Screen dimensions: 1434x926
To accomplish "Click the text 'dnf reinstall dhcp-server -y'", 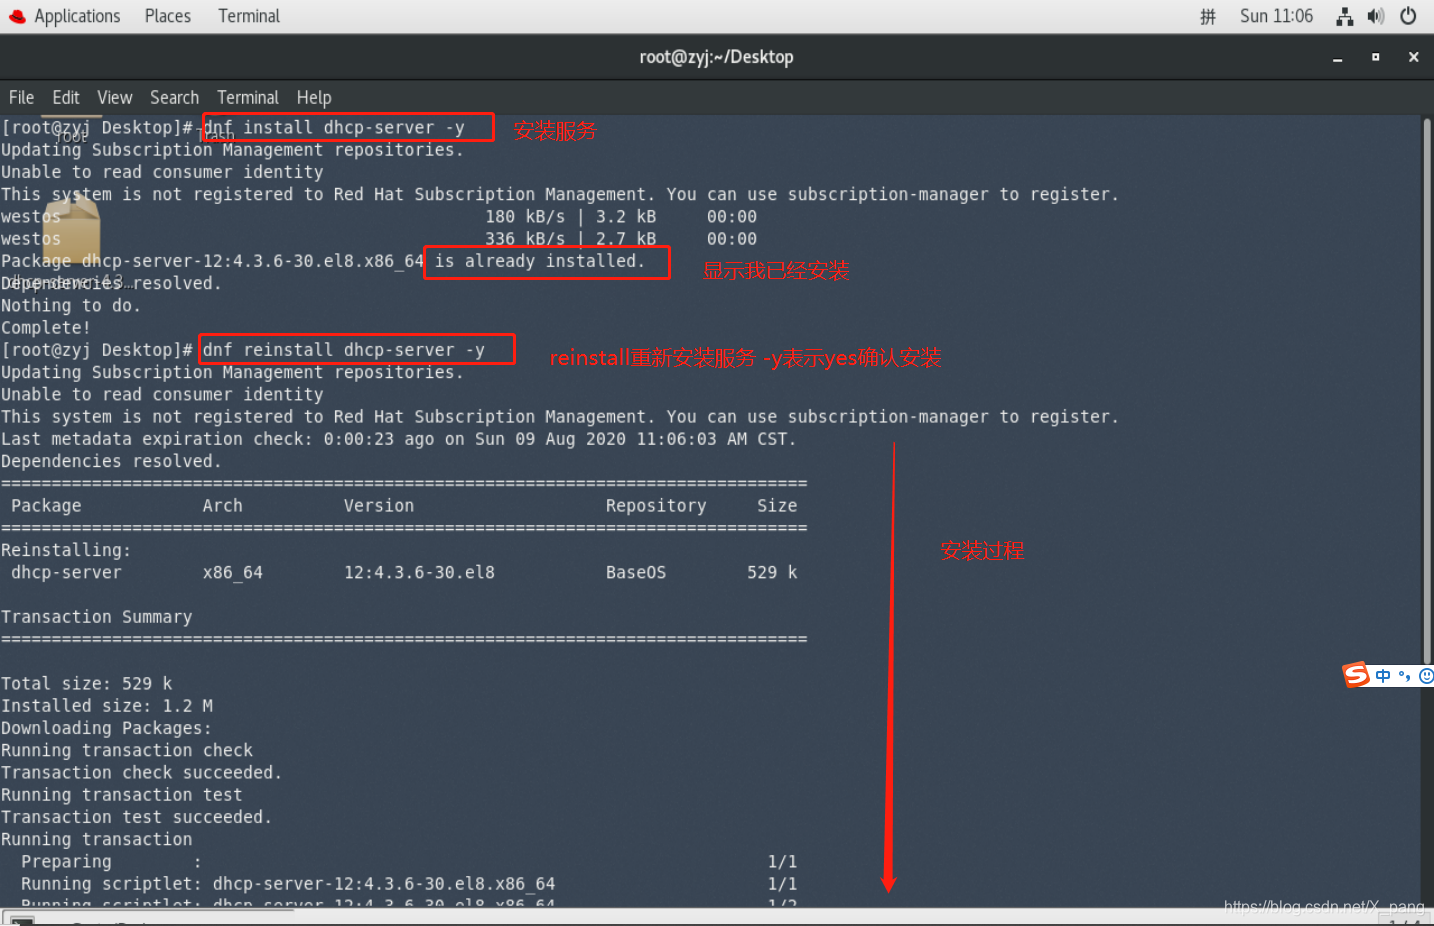I will pyautogui.click(x=344, y=349).
